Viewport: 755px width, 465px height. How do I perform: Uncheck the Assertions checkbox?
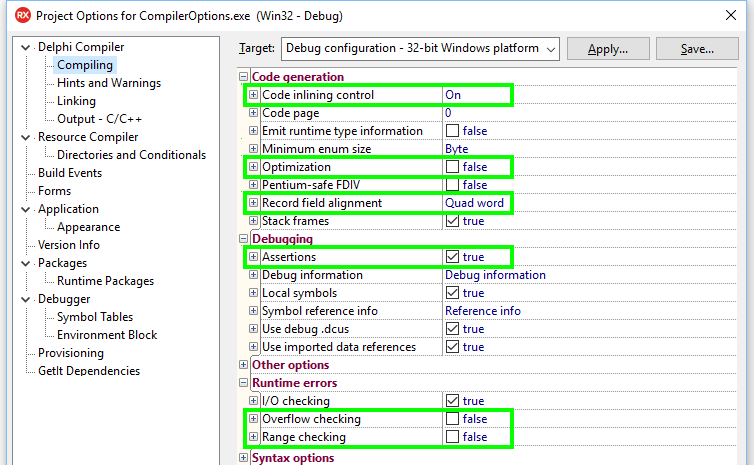pos(452,257)
